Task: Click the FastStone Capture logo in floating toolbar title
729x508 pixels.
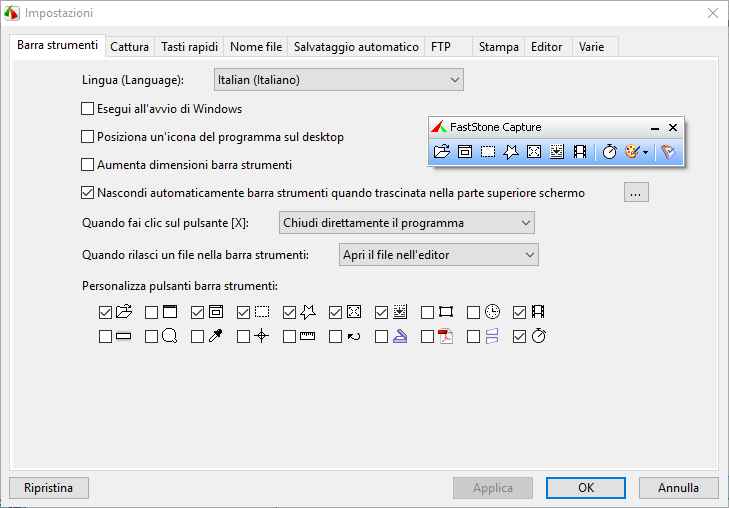Action: (438, 127)
